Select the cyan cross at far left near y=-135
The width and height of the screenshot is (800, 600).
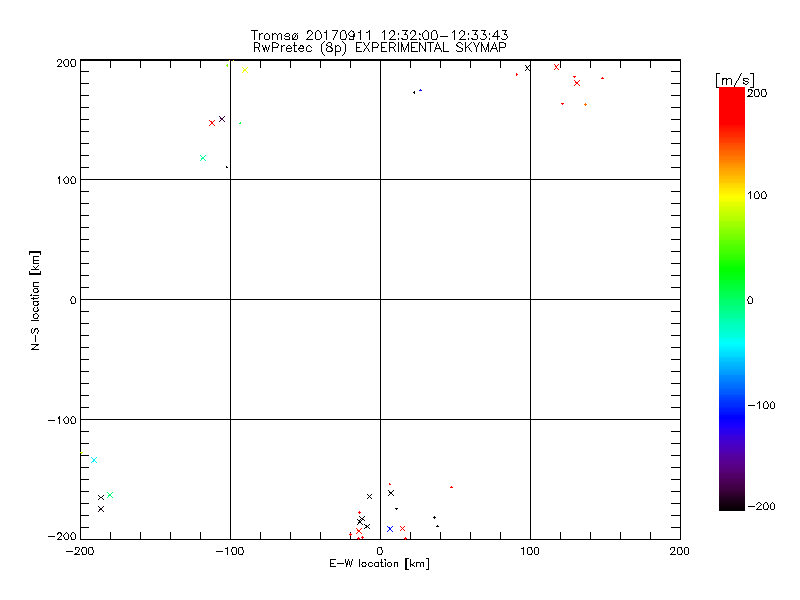(x=94, y=460)
